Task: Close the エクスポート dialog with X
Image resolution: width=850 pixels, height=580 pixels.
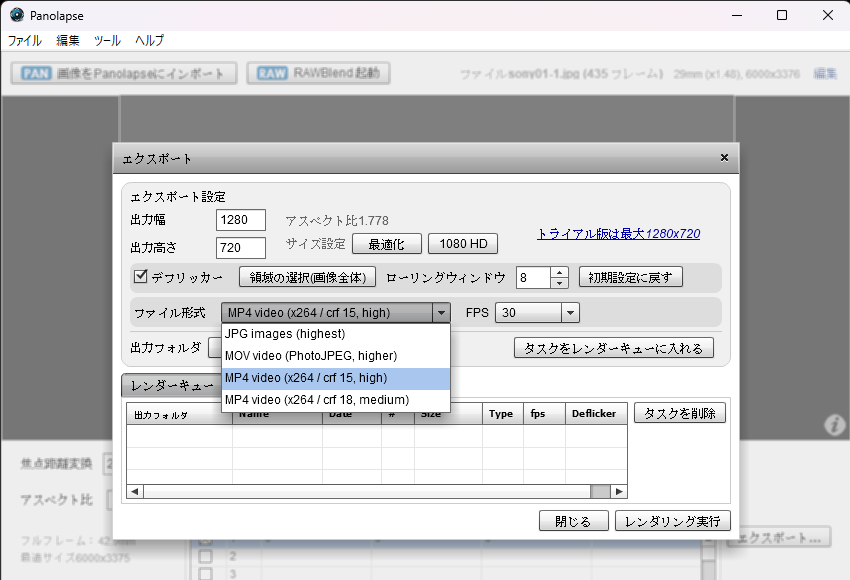Action: coord(724,158)
